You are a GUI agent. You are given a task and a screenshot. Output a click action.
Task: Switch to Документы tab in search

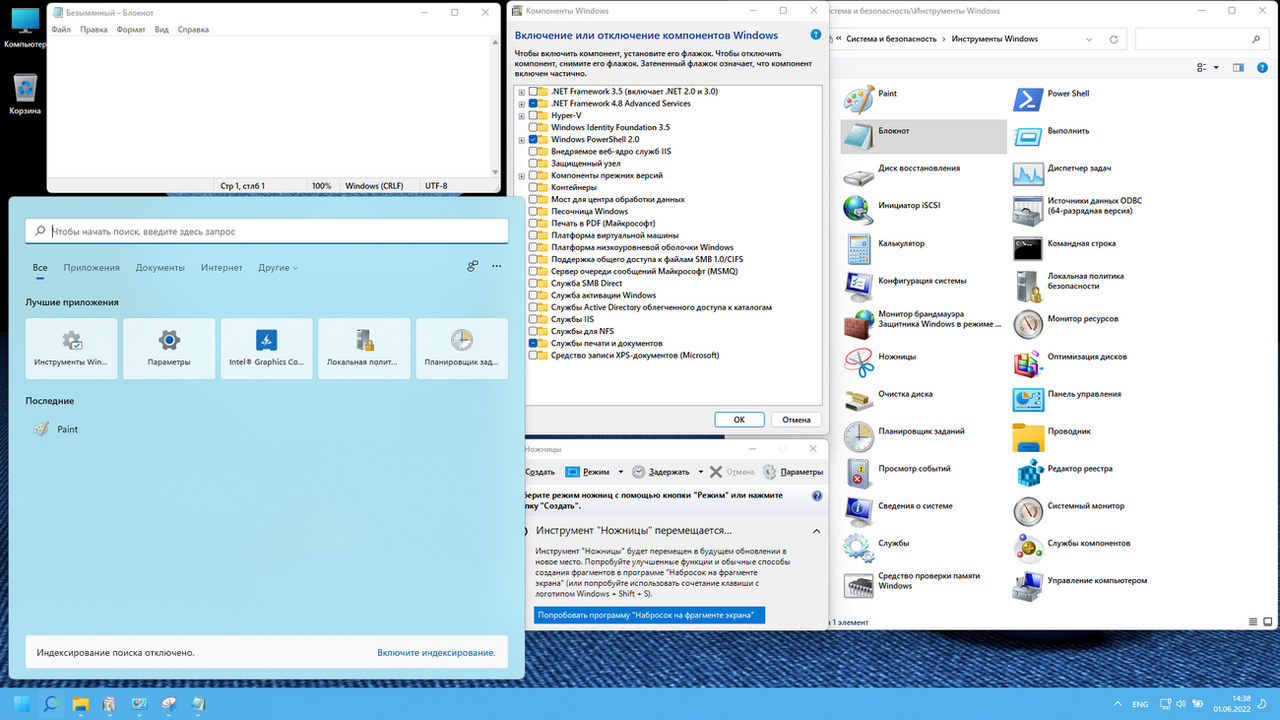click(160, 268)
